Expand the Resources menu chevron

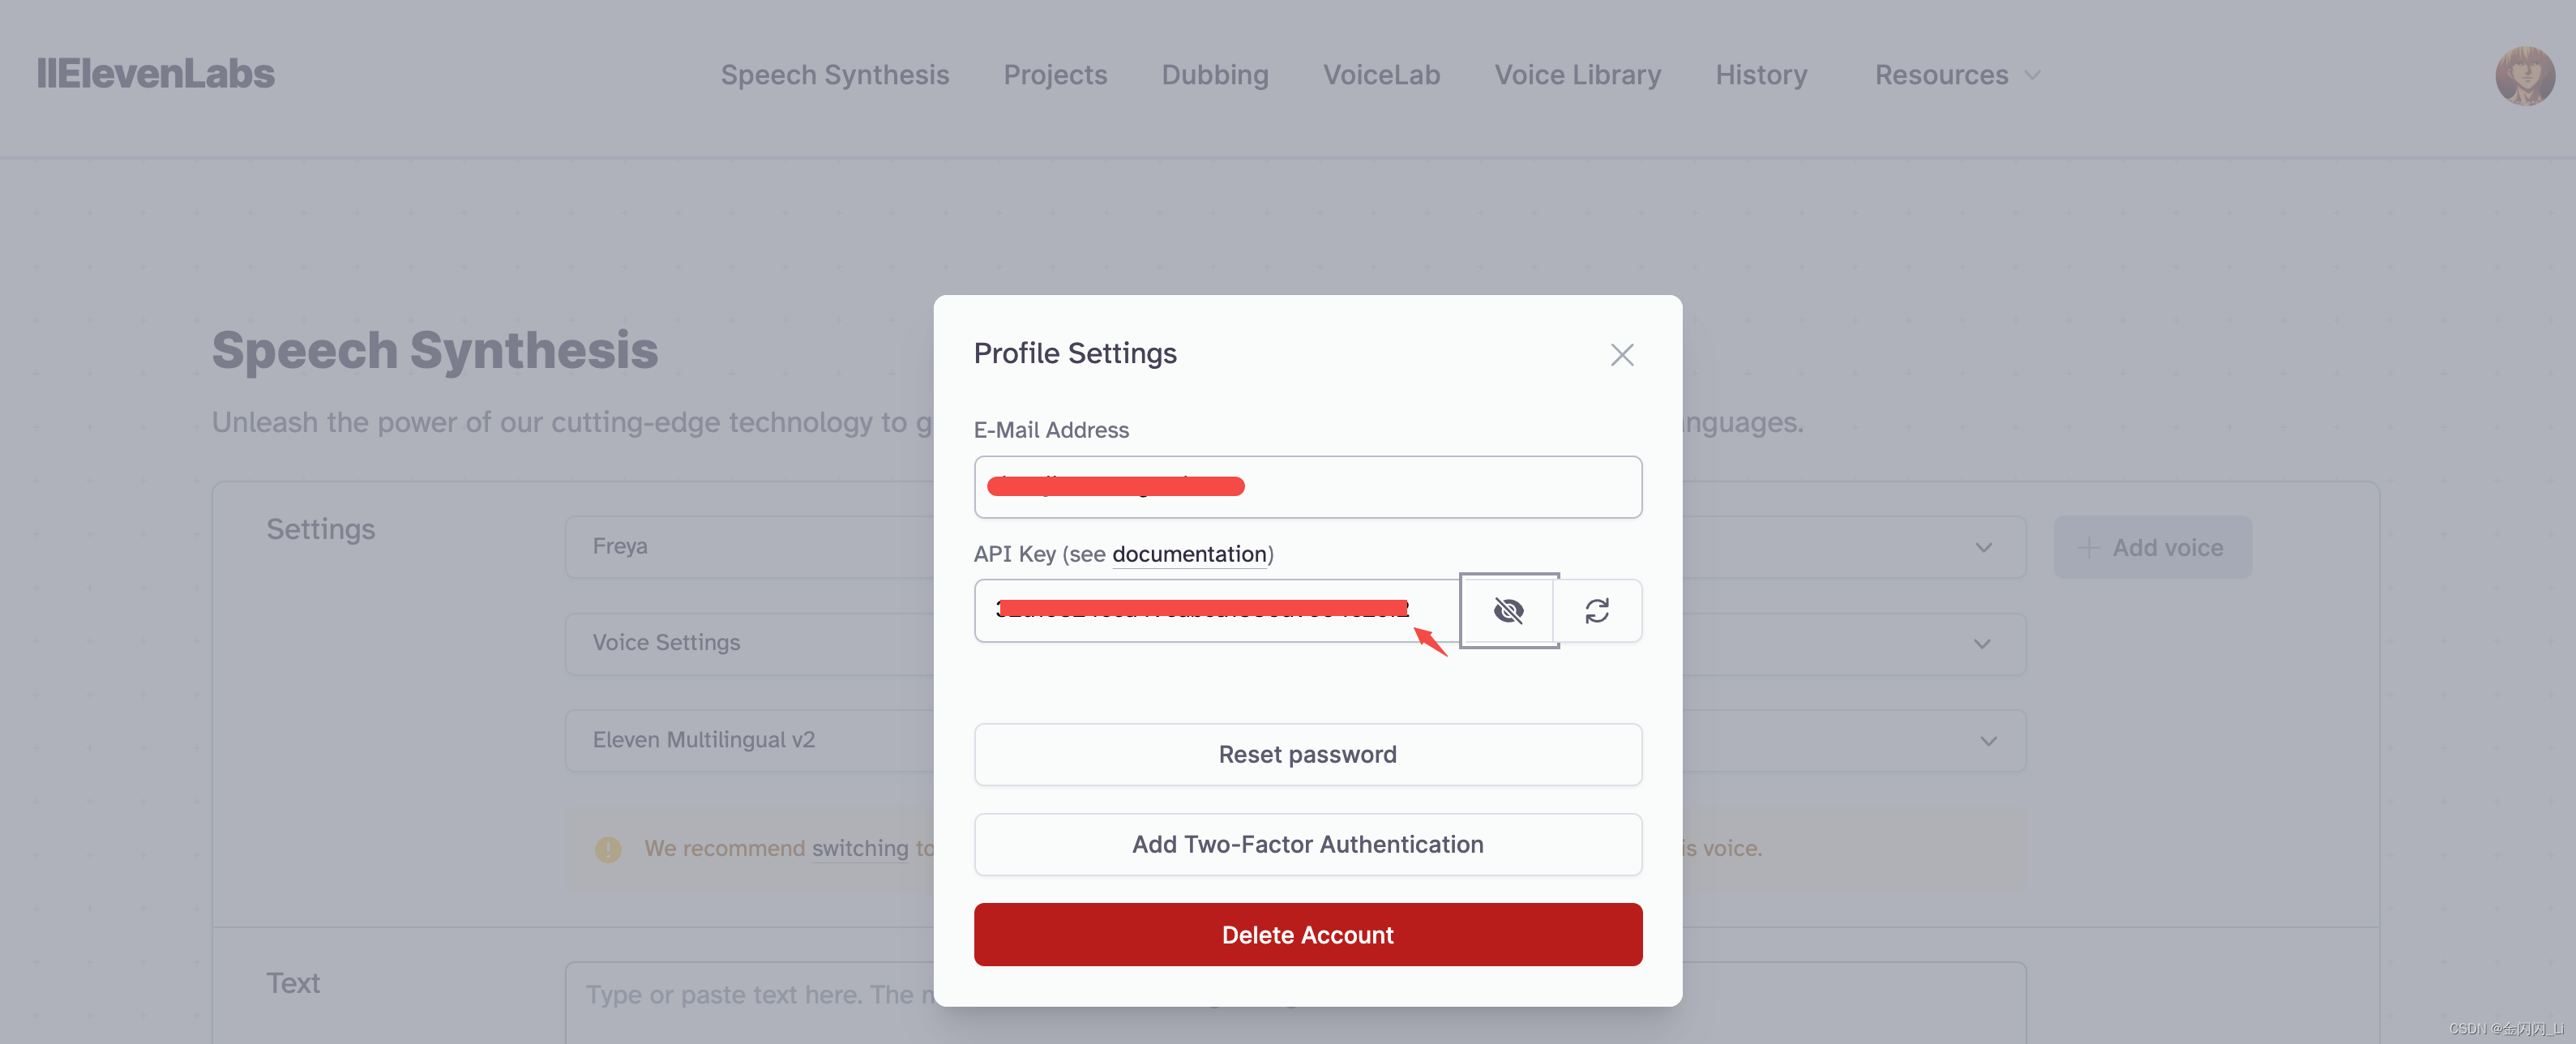(x=2032, y=75)
